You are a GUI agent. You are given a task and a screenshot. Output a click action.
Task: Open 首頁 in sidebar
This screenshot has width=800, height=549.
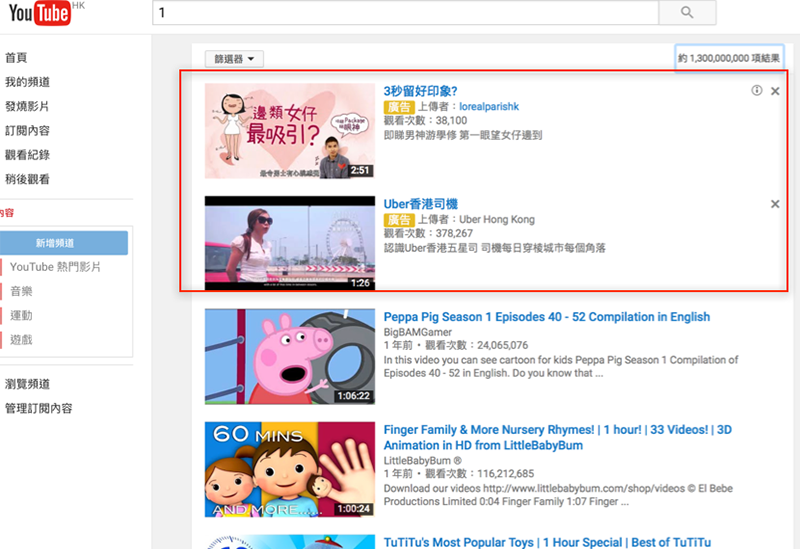pyautogui.click(x=16, y=58)
